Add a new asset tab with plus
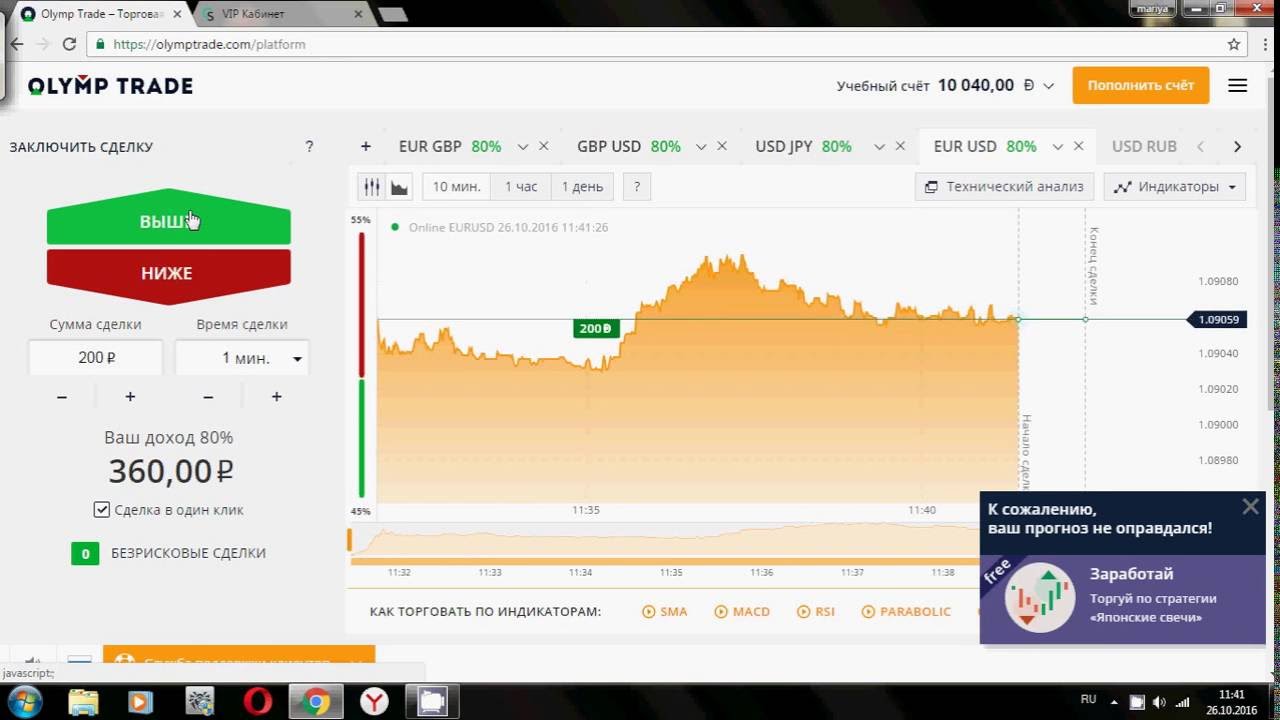The height and width of the screenshot is (720, 1280). pyautogui.click(x=365, y=146)
